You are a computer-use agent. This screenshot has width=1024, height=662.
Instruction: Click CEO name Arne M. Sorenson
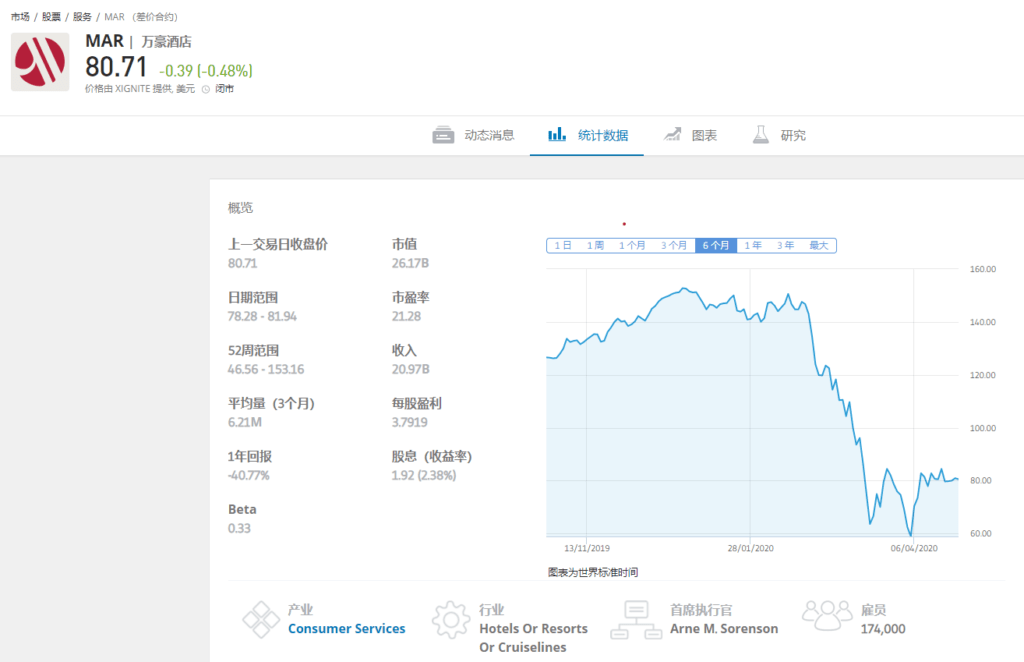pyautogui.click(x=724, y=629)
